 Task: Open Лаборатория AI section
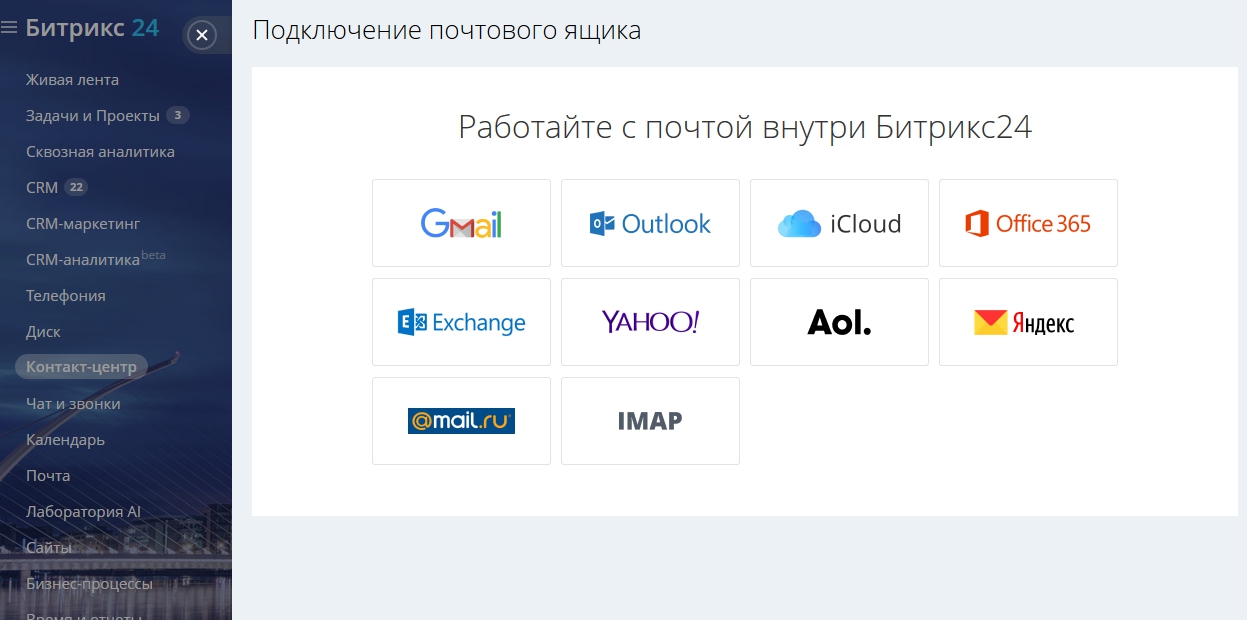coord(83,512)
